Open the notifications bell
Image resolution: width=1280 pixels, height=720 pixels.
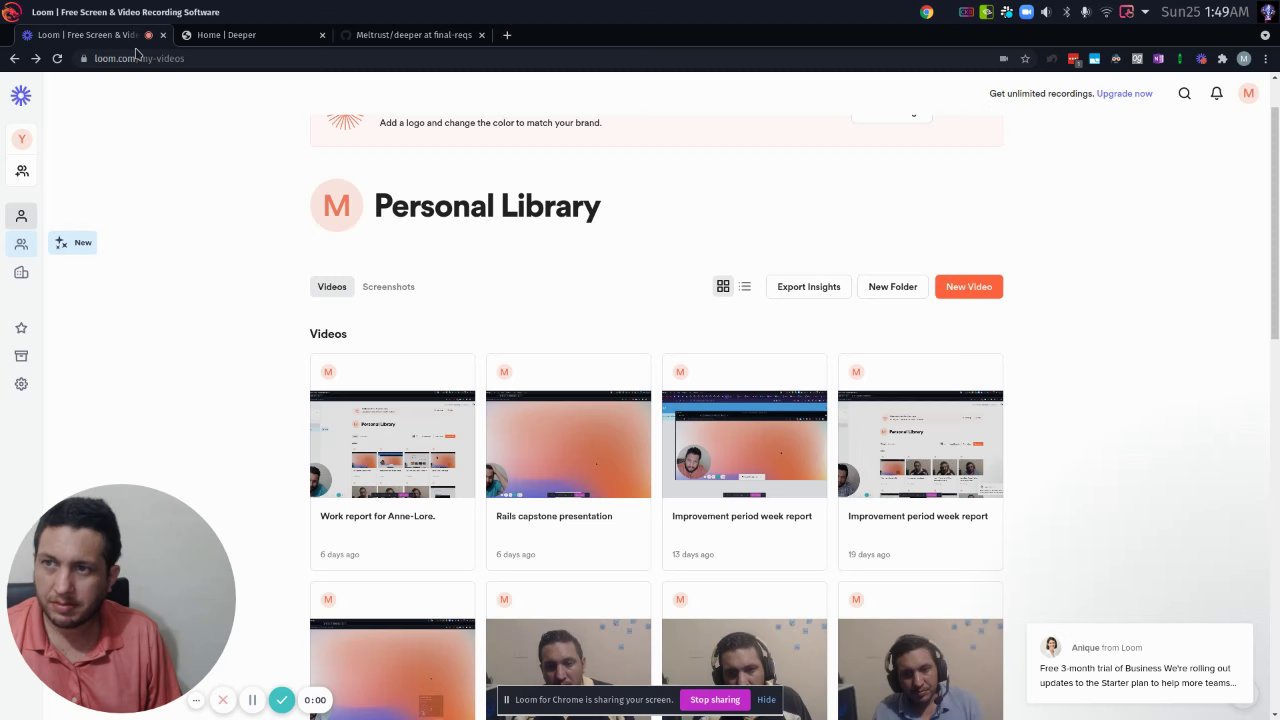coord(1217,94)
